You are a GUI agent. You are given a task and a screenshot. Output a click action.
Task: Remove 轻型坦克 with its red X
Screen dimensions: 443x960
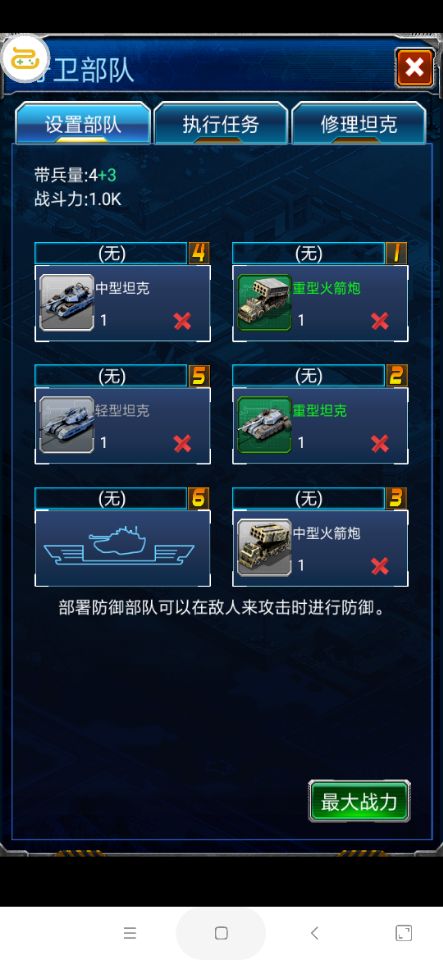182,443
